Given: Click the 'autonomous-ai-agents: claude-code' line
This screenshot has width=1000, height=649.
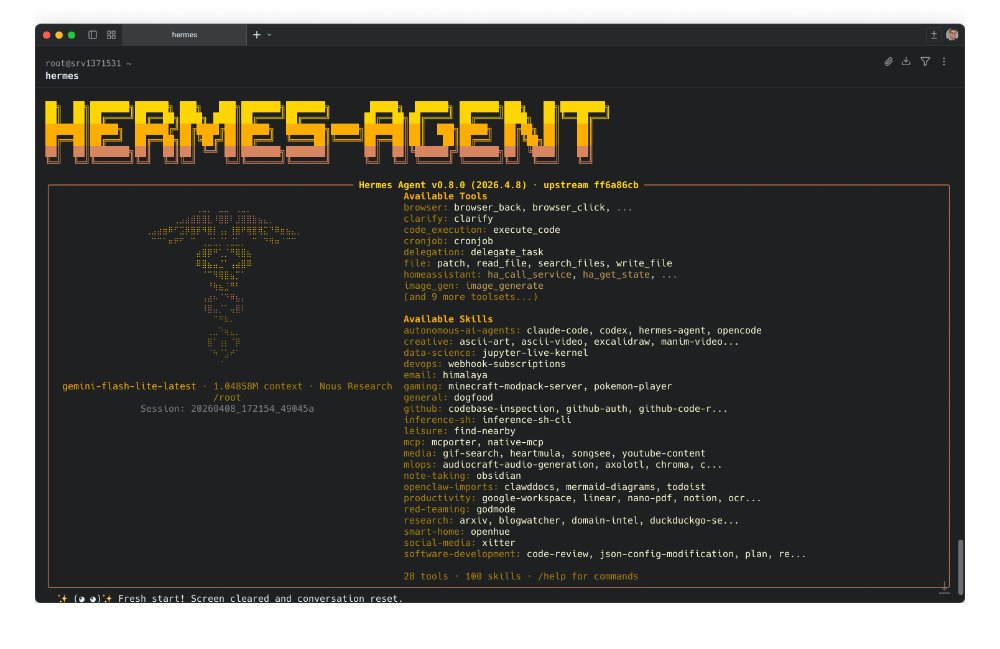Looking at the screenshot, I should (582, 330).
